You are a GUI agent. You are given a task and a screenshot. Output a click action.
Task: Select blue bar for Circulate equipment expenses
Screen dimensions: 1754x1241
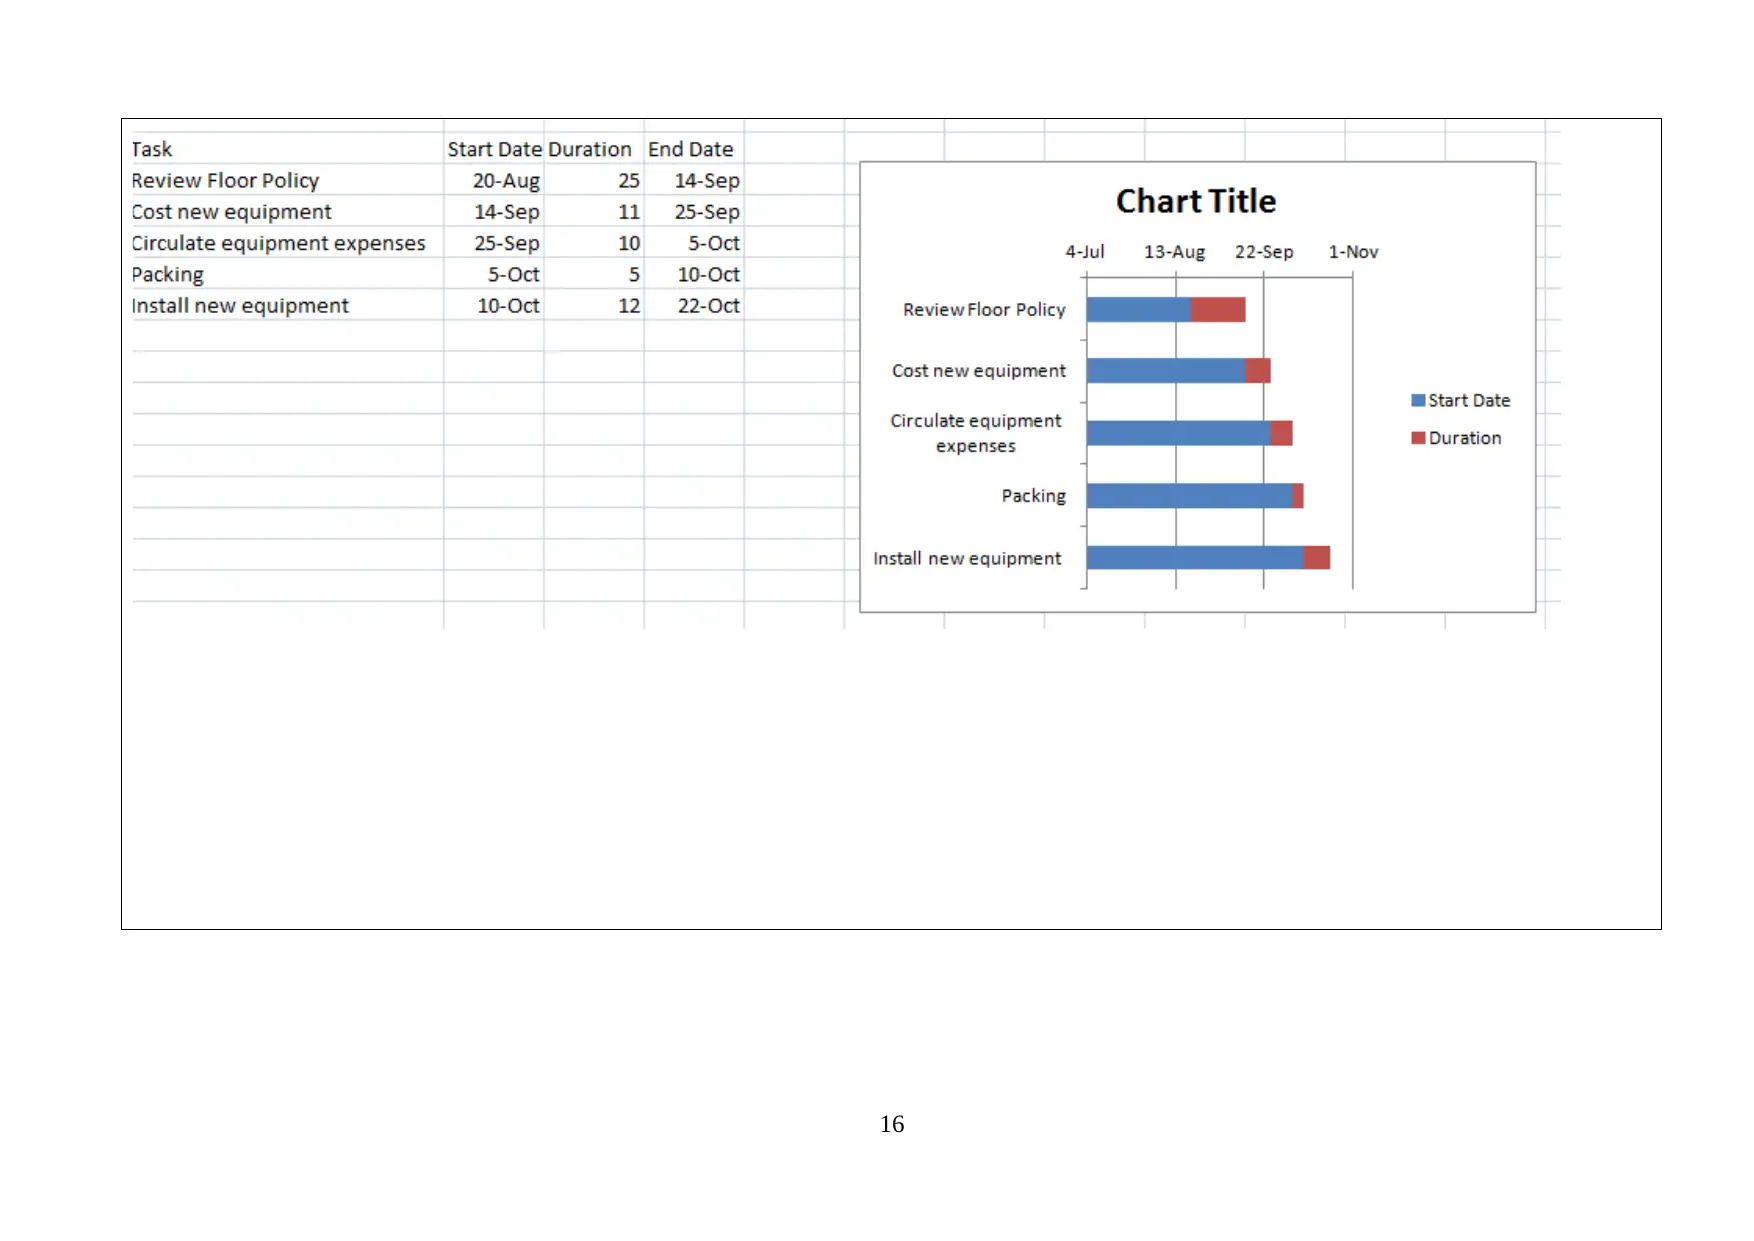tap(1179, 433)
